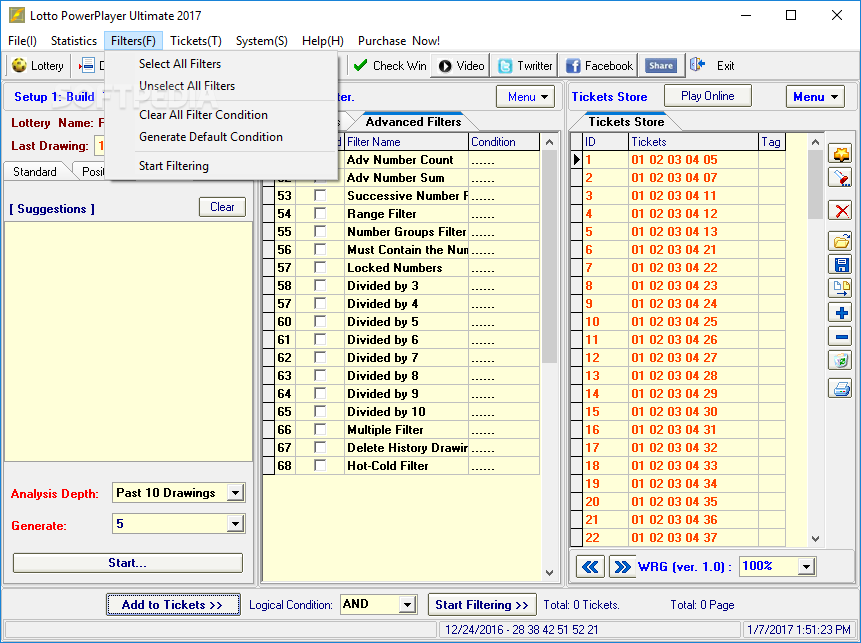
Task: Open the System(S) menu
Action: (261, 41)
